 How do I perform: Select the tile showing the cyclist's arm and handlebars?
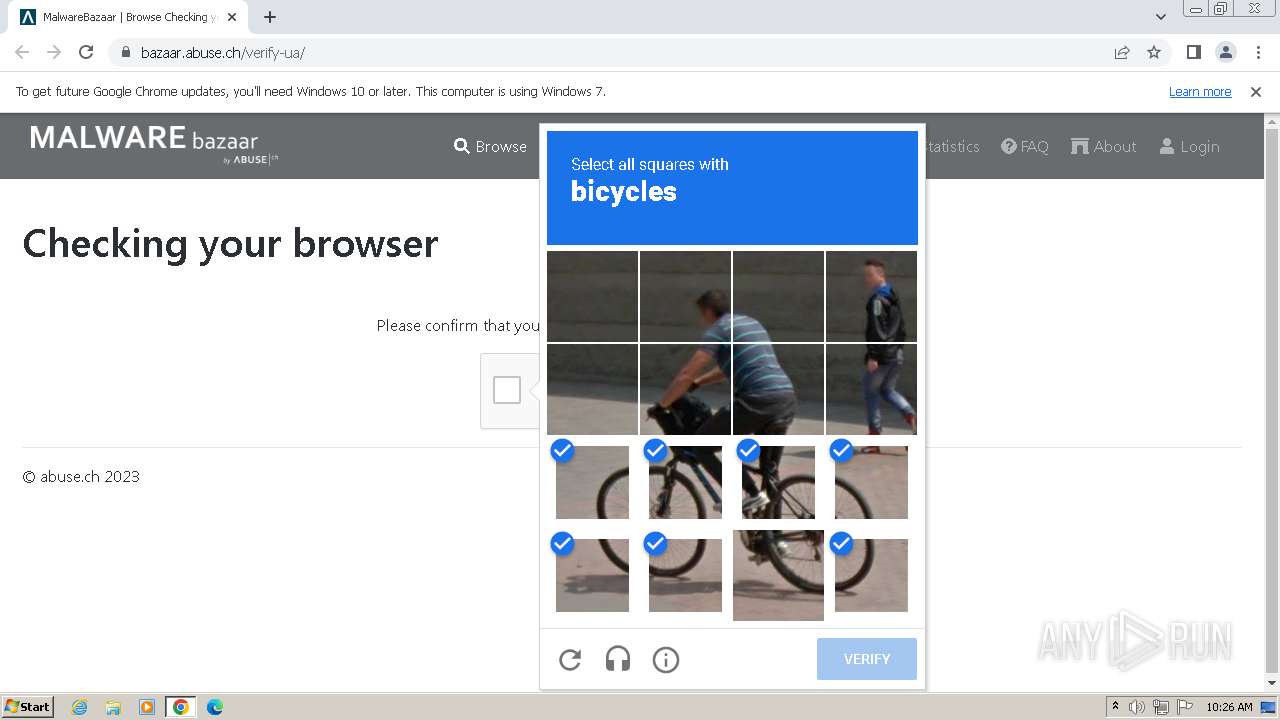[685, 389]
